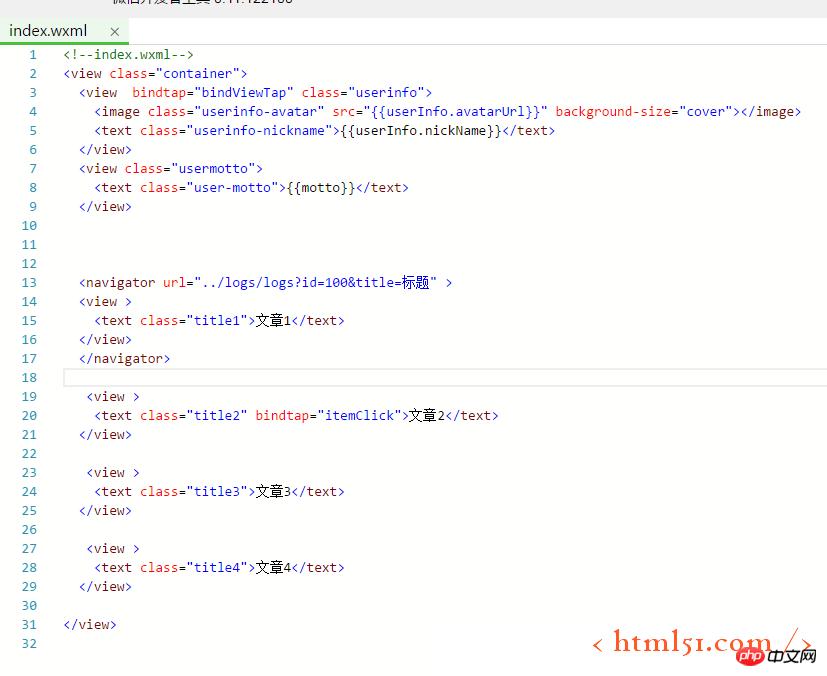This screenshot has width=827, height=676.
Task: Switch to the index.wxml tab
Action: coord(48,30)
